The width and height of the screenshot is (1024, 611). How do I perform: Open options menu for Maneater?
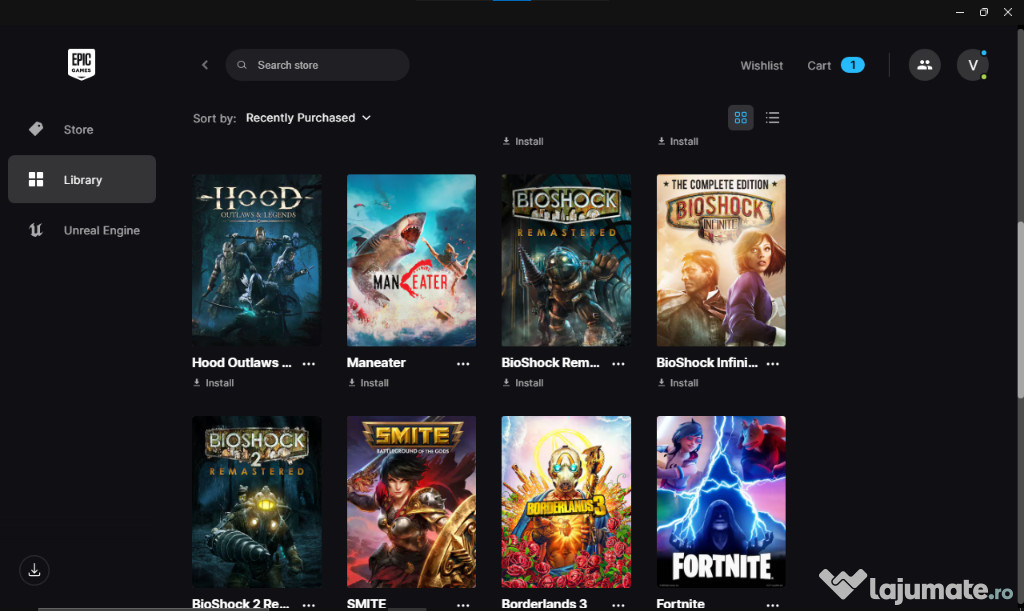pyautogui.click(x=463, y=364)
